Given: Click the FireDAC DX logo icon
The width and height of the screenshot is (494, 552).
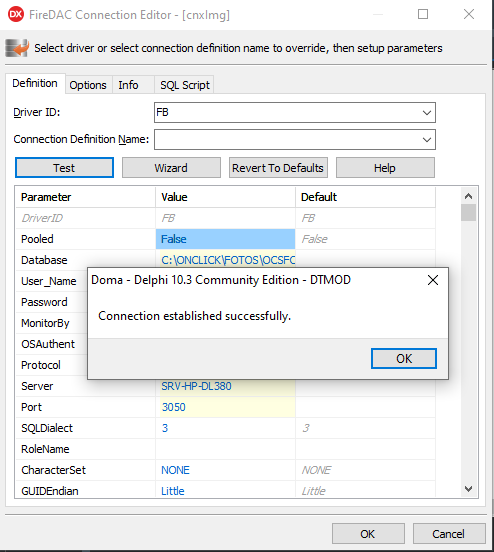Looking at the screenshot, I should pos(16,14).
